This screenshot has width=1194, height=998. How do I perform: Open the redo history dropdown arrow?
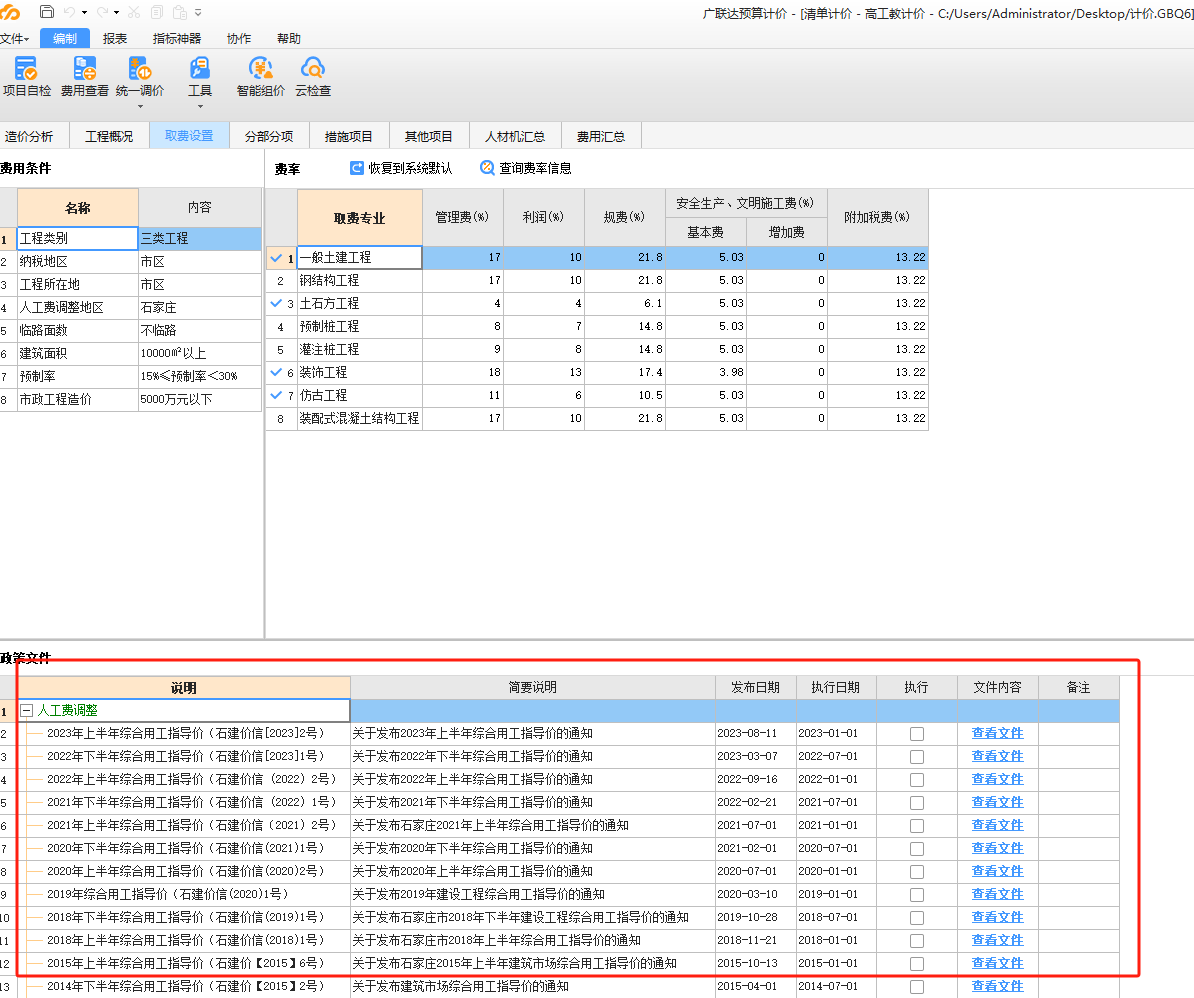coord(117,13)
